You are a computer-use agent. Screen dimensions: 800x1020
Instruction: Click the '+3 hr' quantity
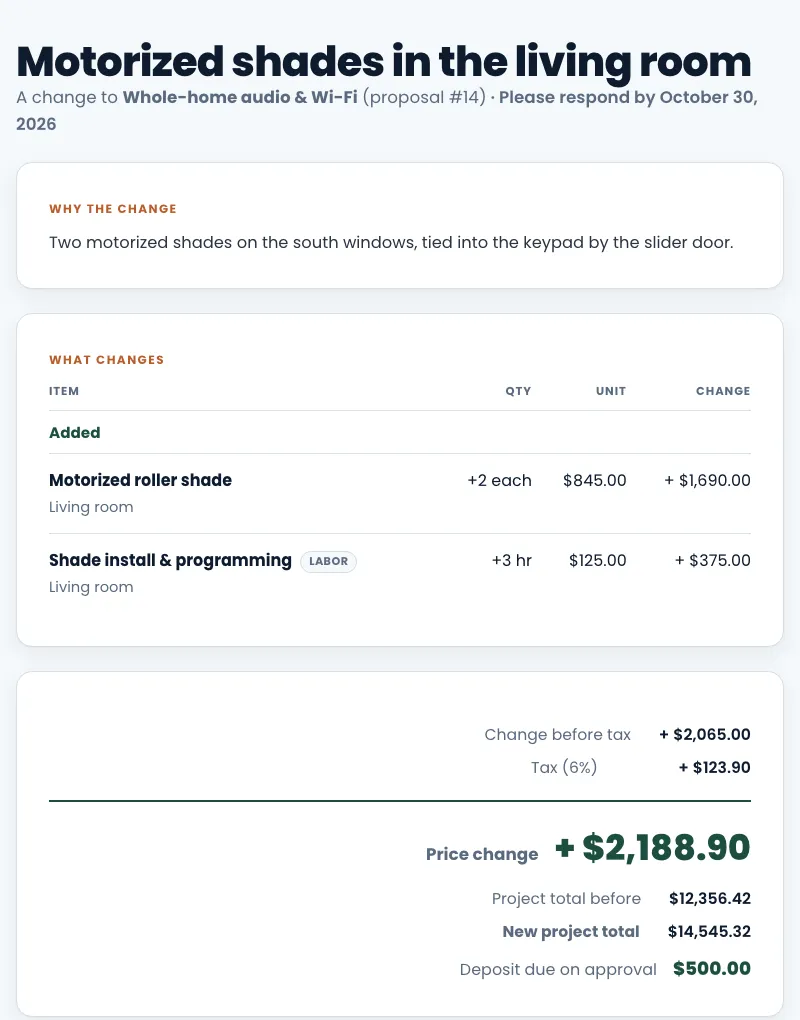point(511,560)
